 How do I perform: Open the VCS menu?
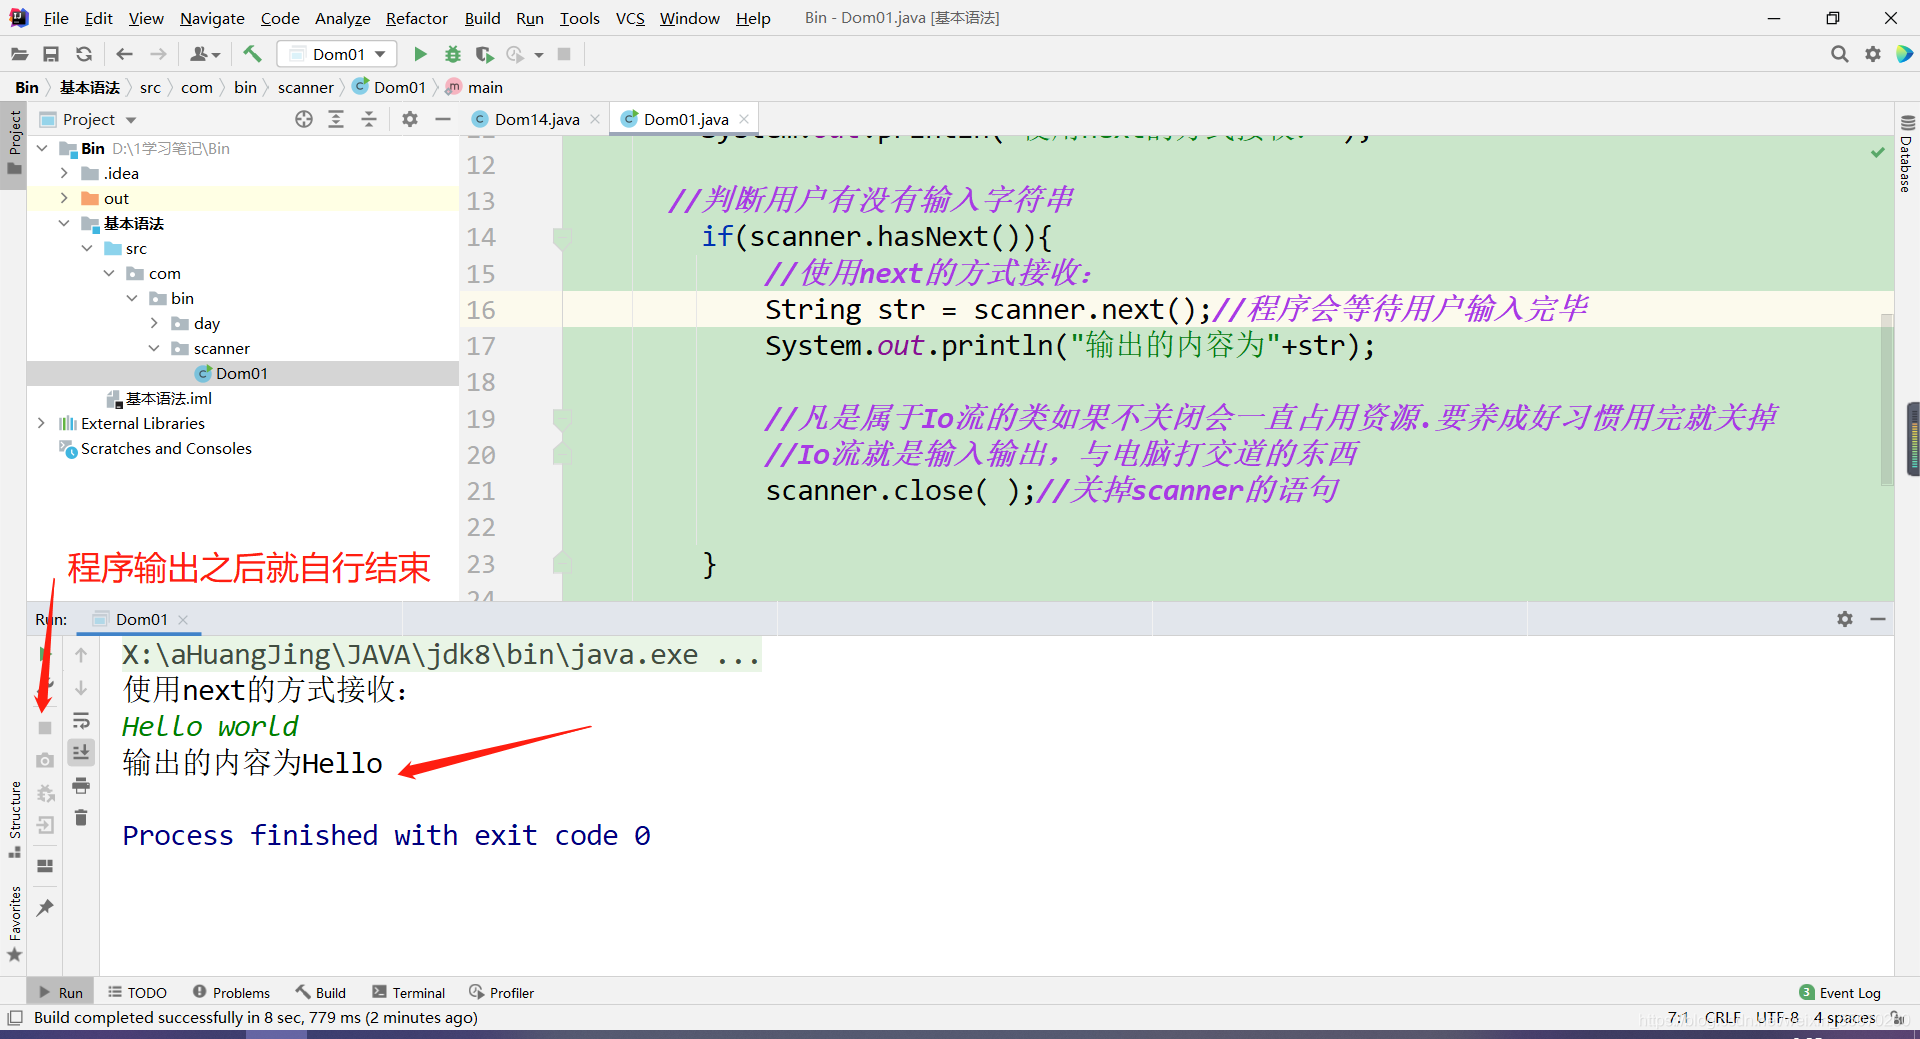coord(630,18)
